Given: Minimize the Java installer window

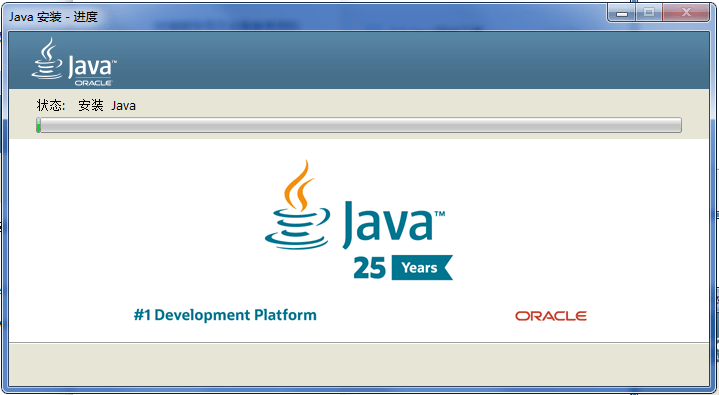Looking at the screenshot, I should click(x=622, y=13).
